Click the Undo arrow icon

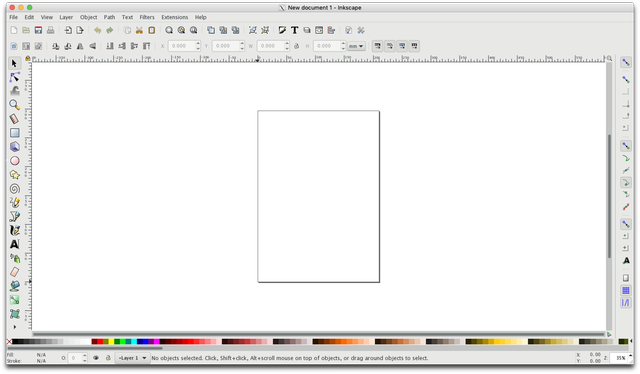tap(98, 30)
